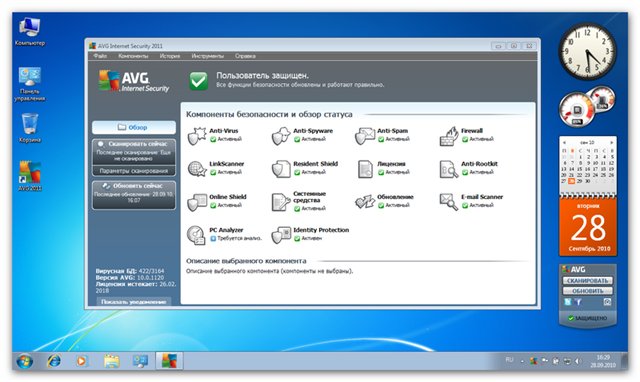
Task: Go to previous month in calendar gadget
Action: pos(564,142)
